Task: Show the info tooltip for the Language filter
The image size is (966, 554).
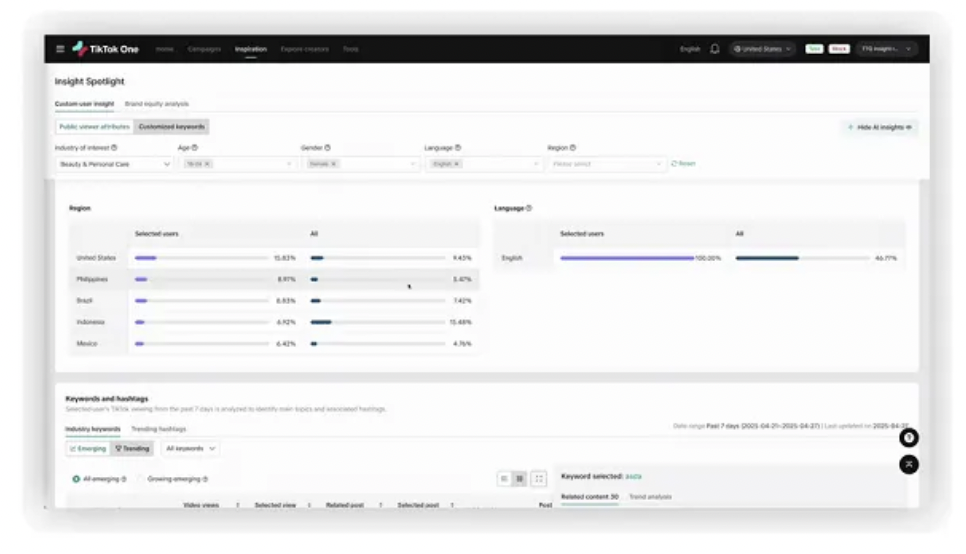Action: pyautogui.click(x=458, y=148)
